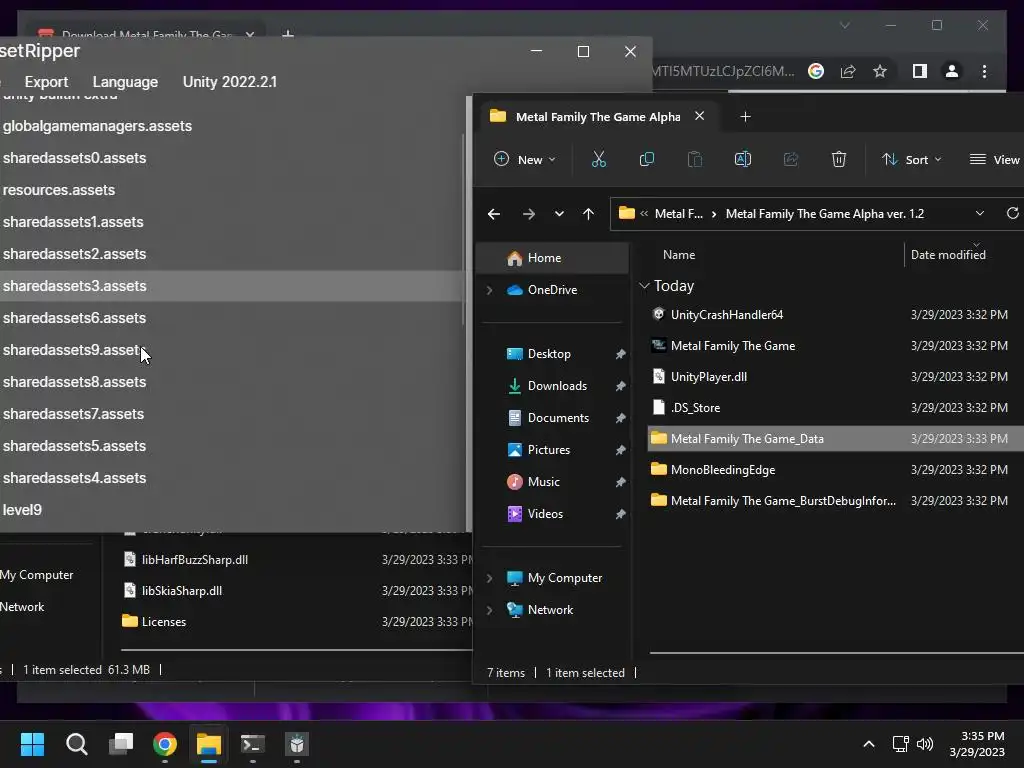Image resolution: width=1024 pixels, height=768 pixels.
Task: Open the Windows Start menu
Action: pos(32,744)
